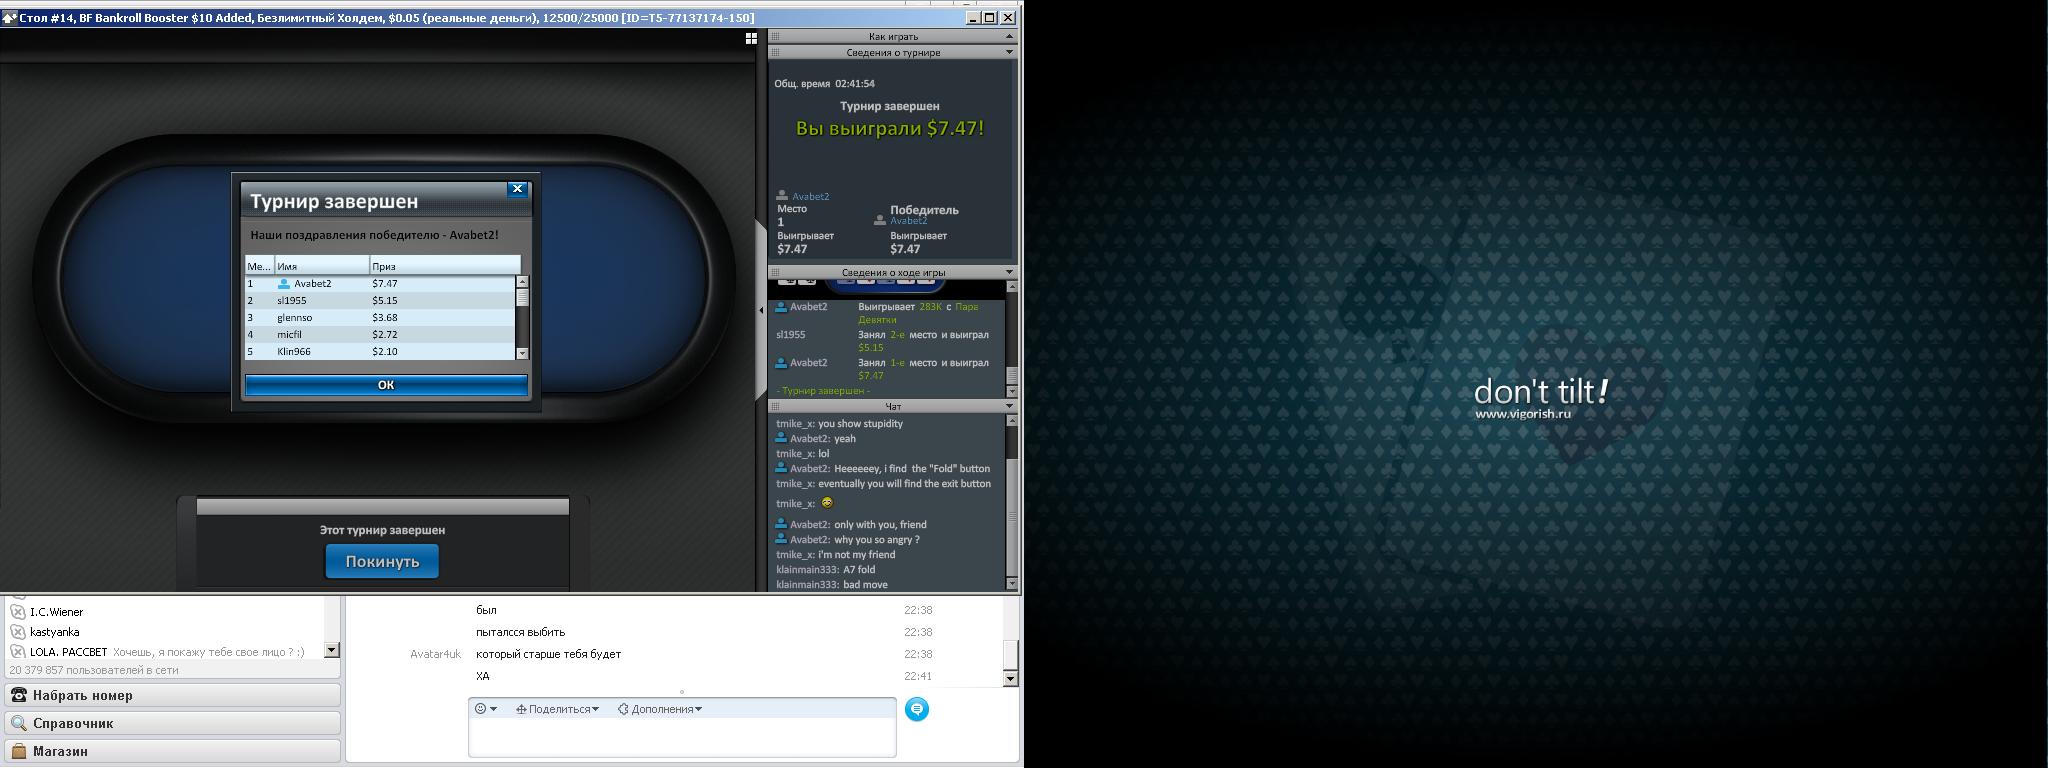
Task: Focus the Skype message input field
Action: [682, 737]
